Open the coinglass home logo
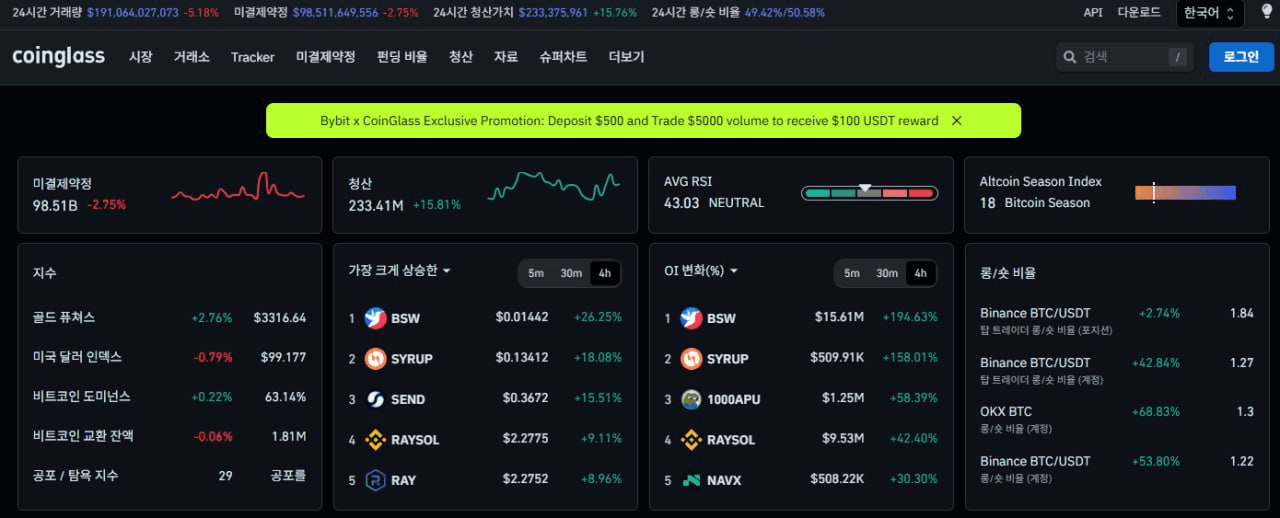Viewport: 1280px width, 518px height. (x=58, y=57)
